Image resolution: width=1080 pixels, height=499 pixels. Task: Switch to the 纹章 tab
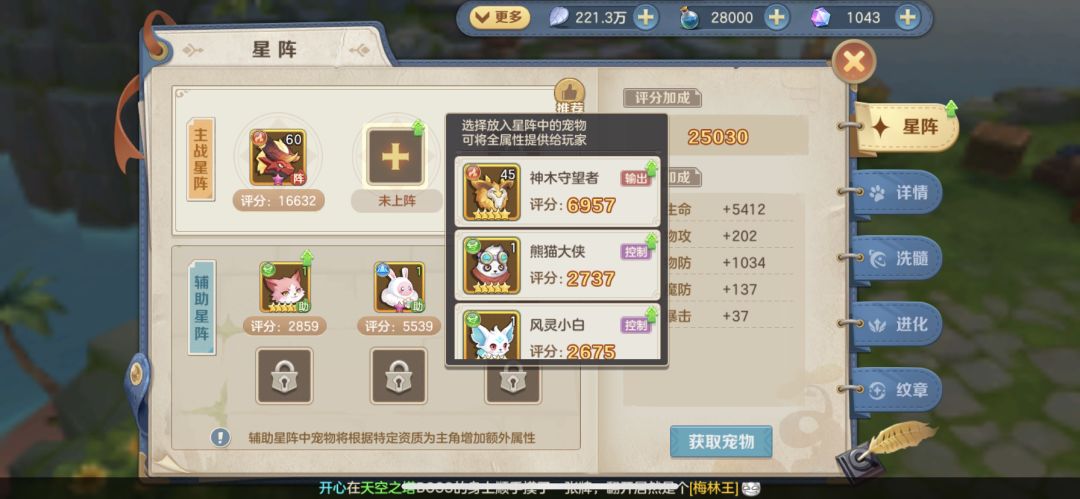pyautogui.click(x=898, y=390)
